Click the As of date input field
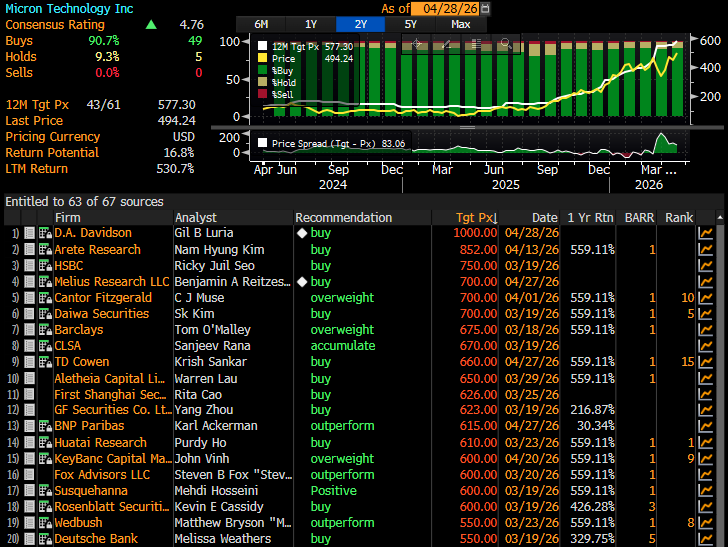Viewport: 728px width, 547px height. pos(443,8)
